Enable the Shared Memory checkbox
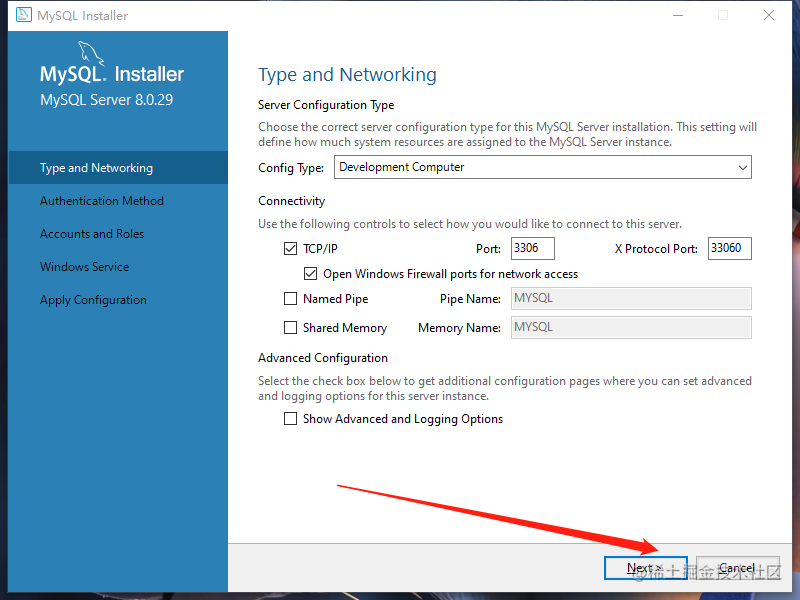Screen dimensions: 800x600 tap(290, 328)
